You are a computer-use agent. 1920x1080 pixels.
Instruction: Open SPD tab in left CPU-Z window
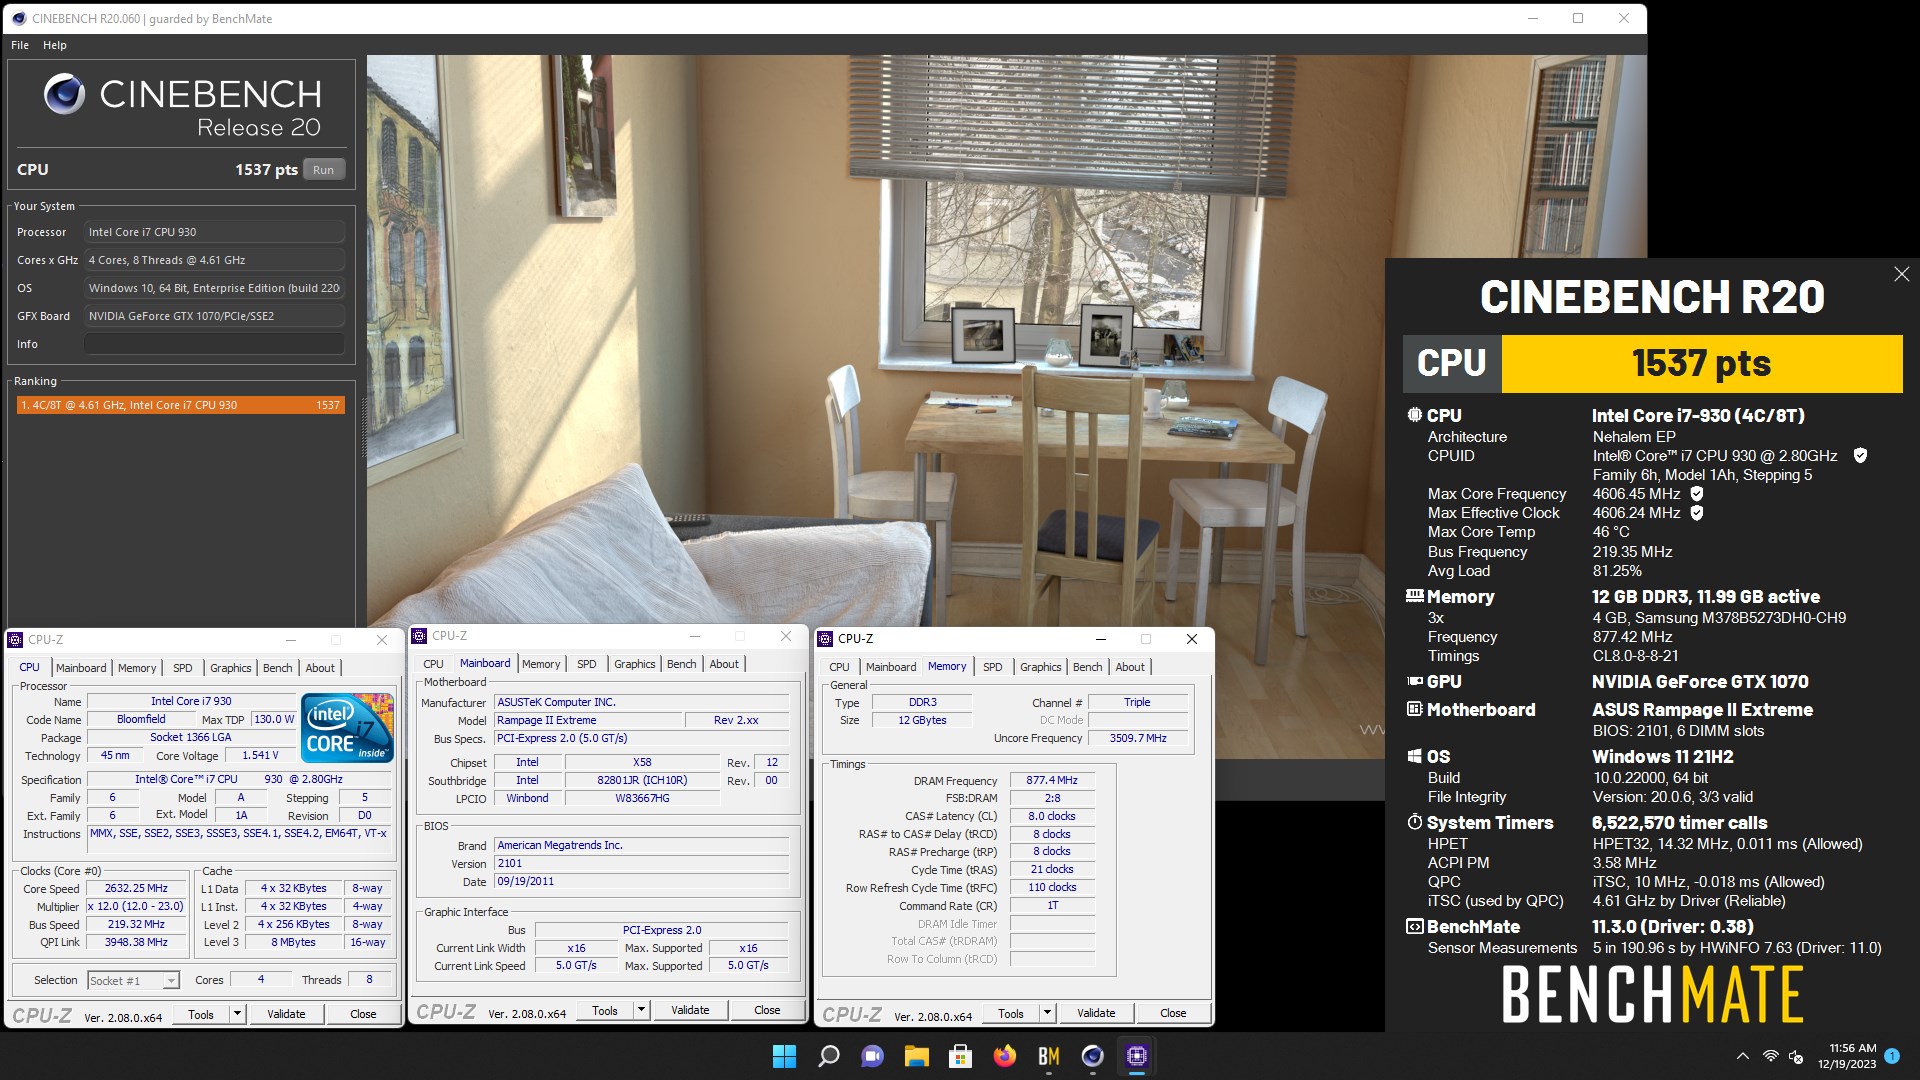(182, 668)
